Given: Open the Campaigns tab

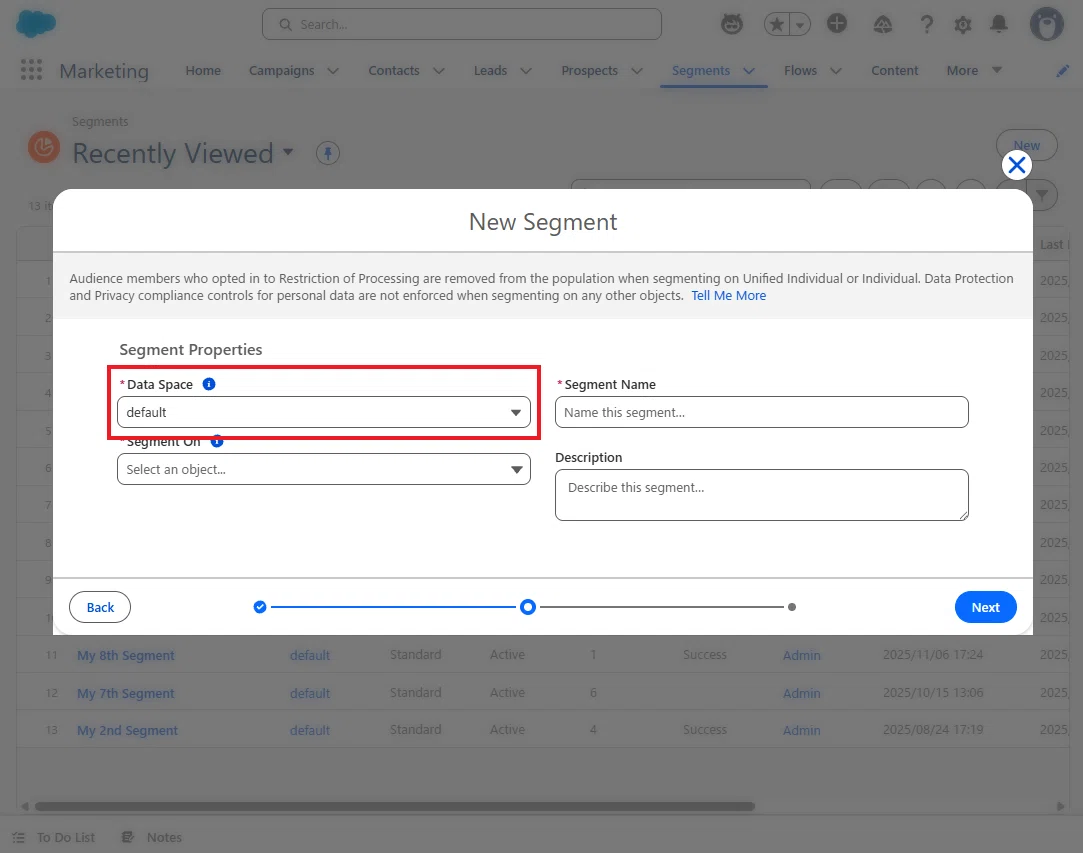Looking at the screenshot, I should coord(281,70).
